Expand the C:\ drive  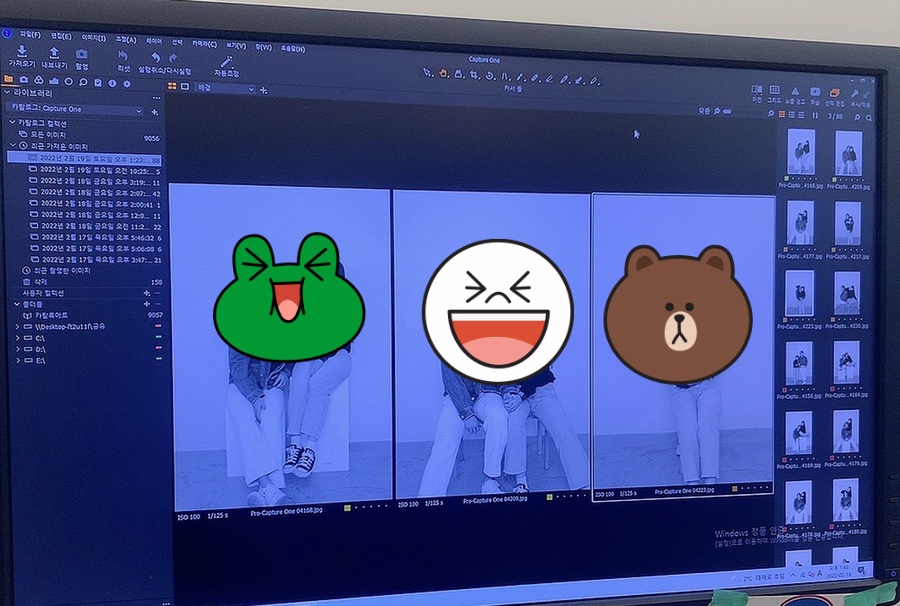tap(18, 338)
